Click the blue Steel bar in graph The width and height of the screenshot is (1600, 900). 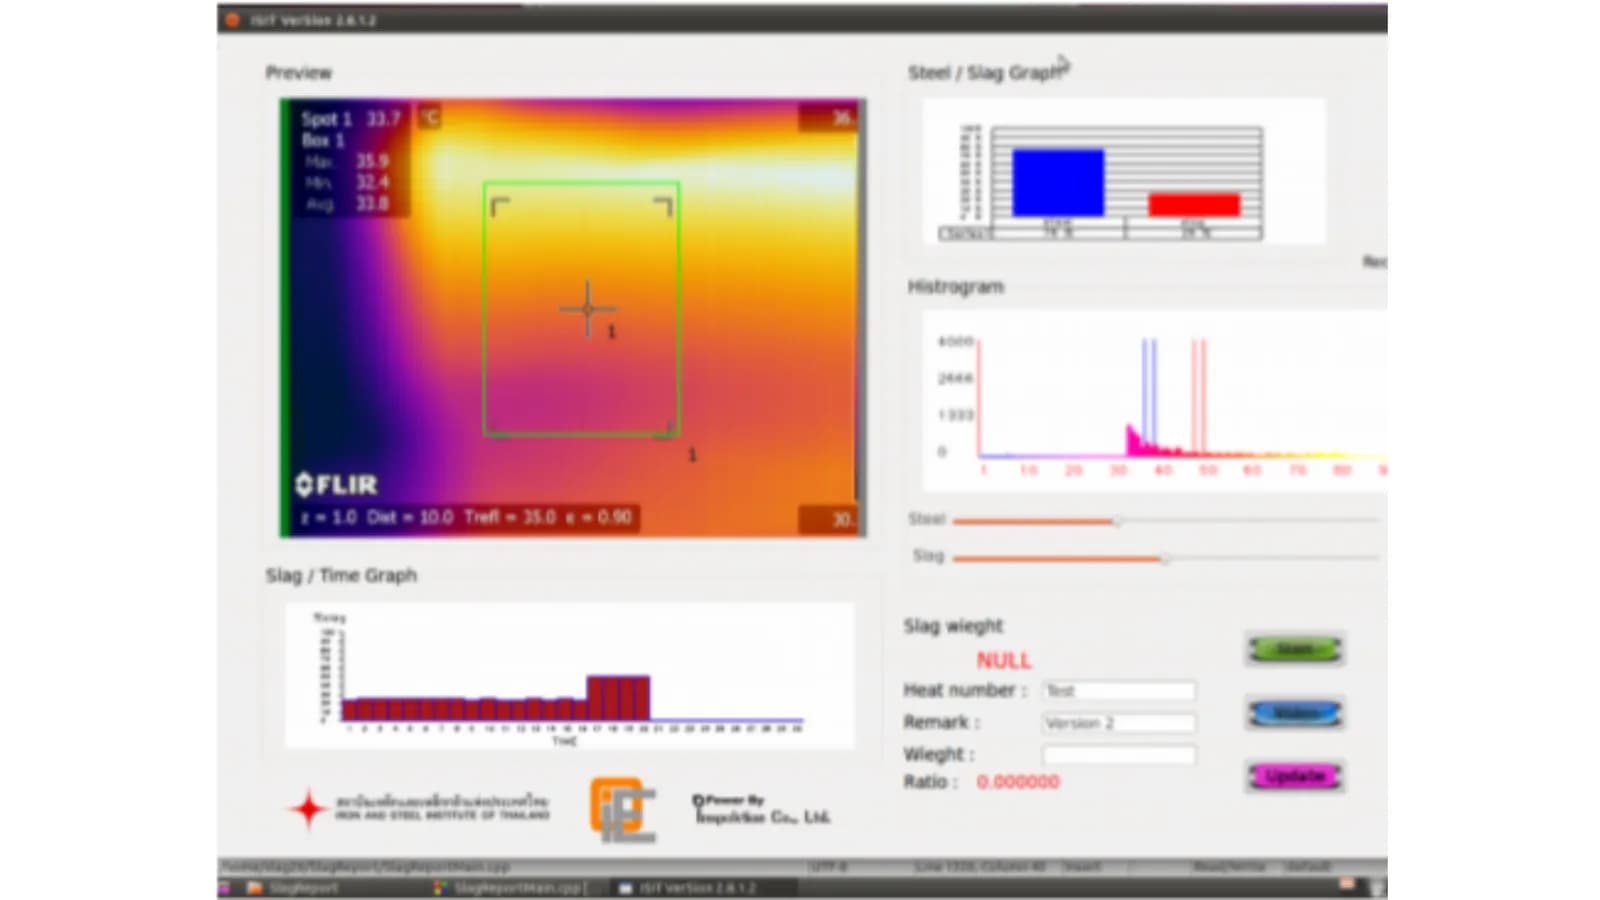coord(1058,183)
